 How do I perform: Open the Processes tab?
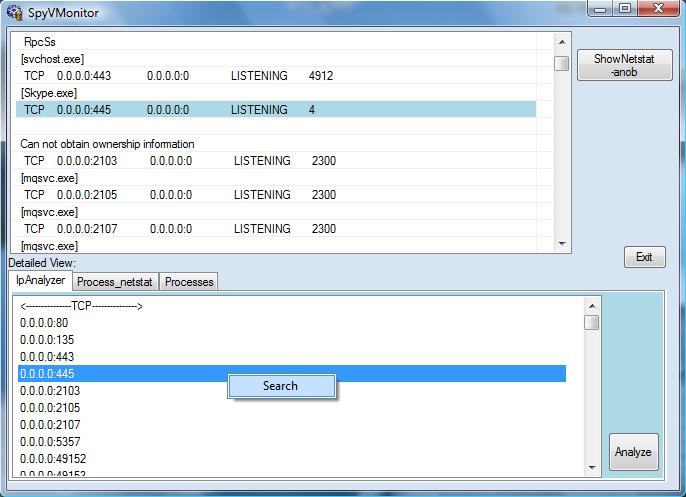click(x=189, y=282)
